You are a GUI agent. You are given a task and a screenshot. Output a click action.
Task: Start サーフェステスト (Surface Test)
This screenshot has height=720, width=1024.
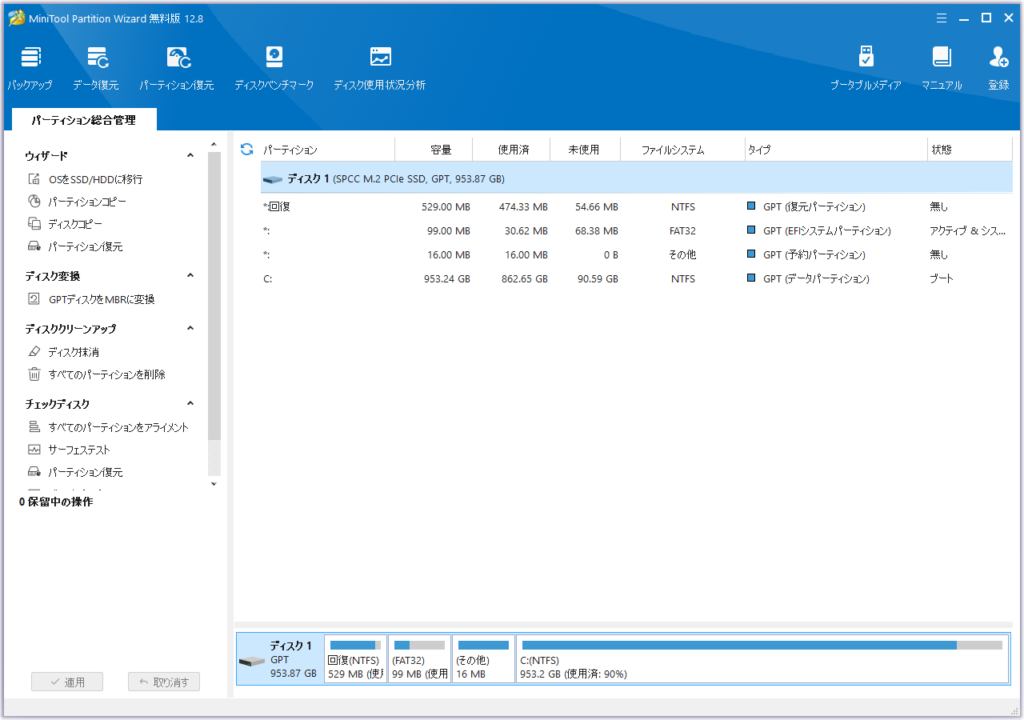pos(80,449)
